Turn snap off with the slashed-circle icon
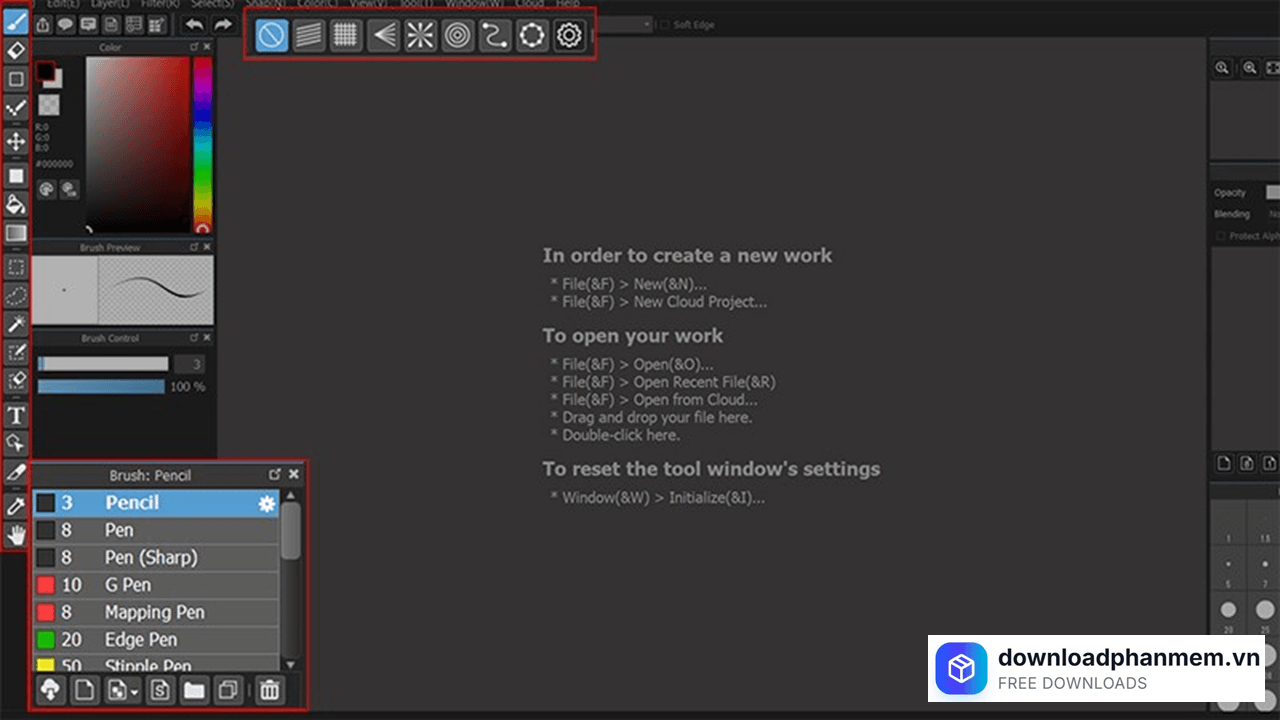The height and width of the screenshot is (720, 1280). click(x=271, y=36)
